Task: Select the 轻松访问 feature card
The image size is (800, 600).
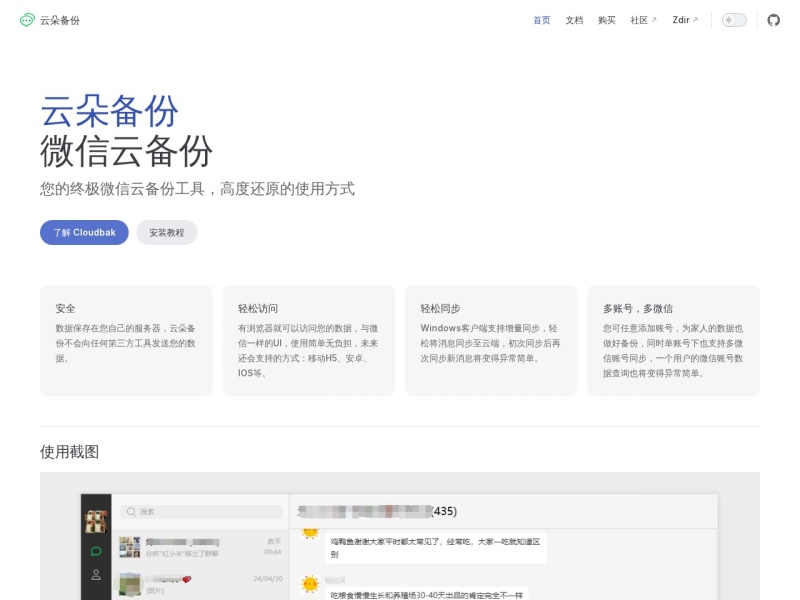Action: [309, 340]
